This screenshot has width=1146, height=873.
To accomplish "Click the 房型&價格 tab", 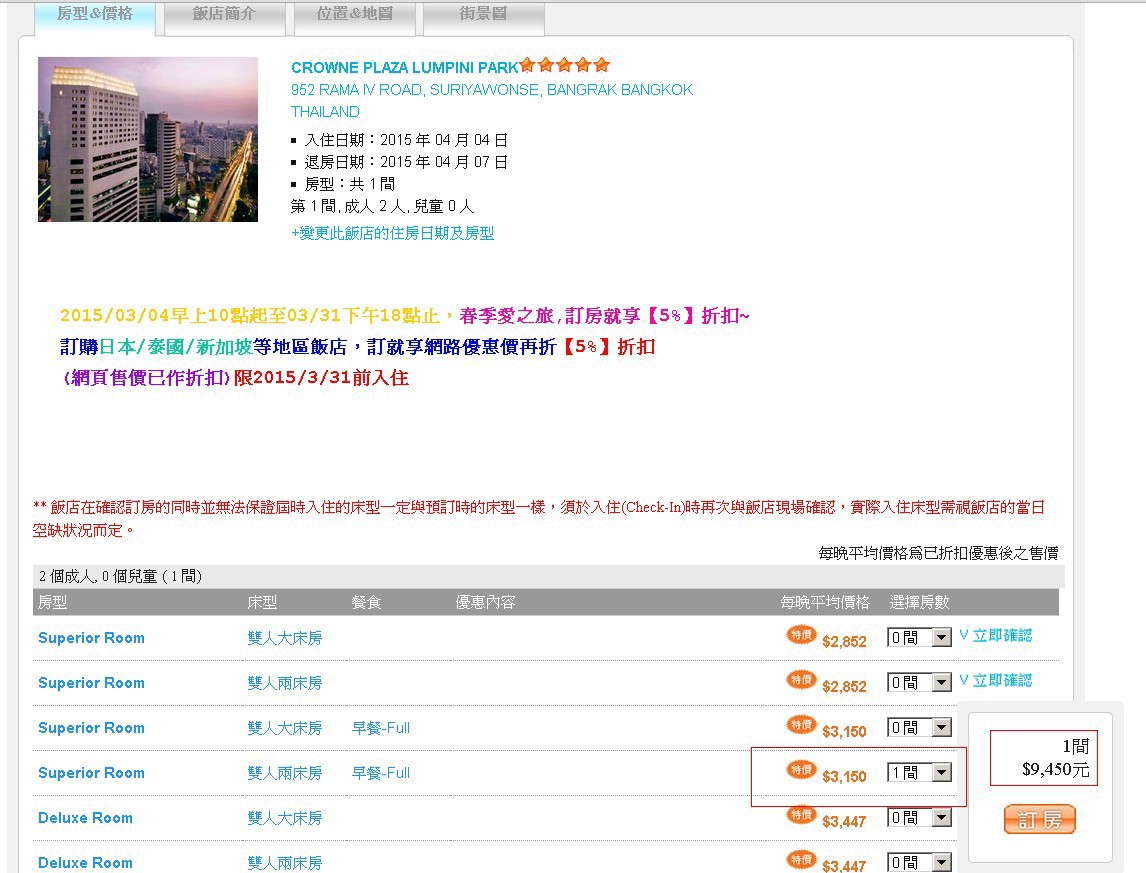I will coord(95,15).
